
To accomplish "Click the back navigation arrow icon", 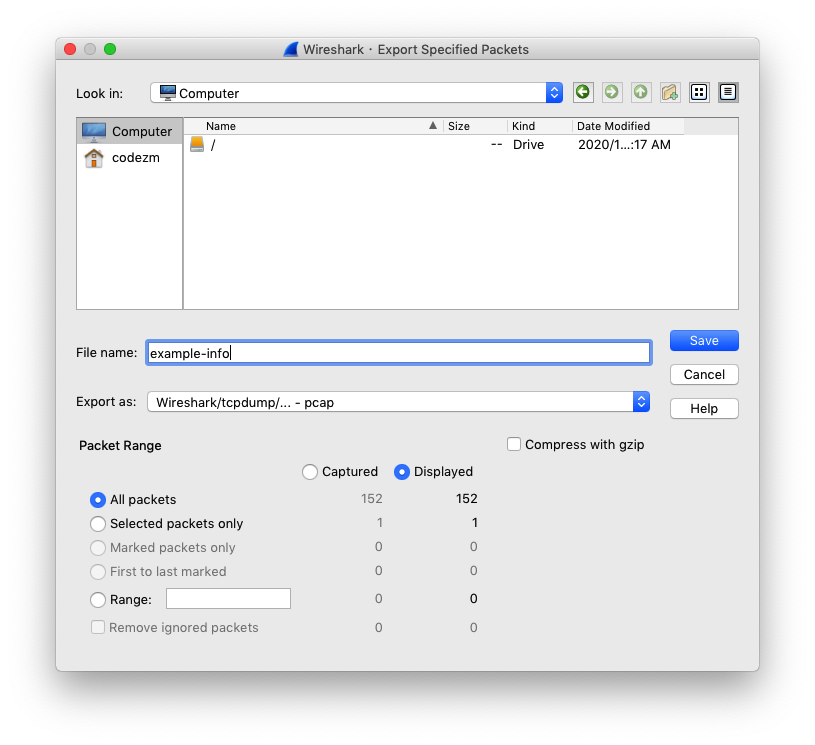I will point(583,92).
